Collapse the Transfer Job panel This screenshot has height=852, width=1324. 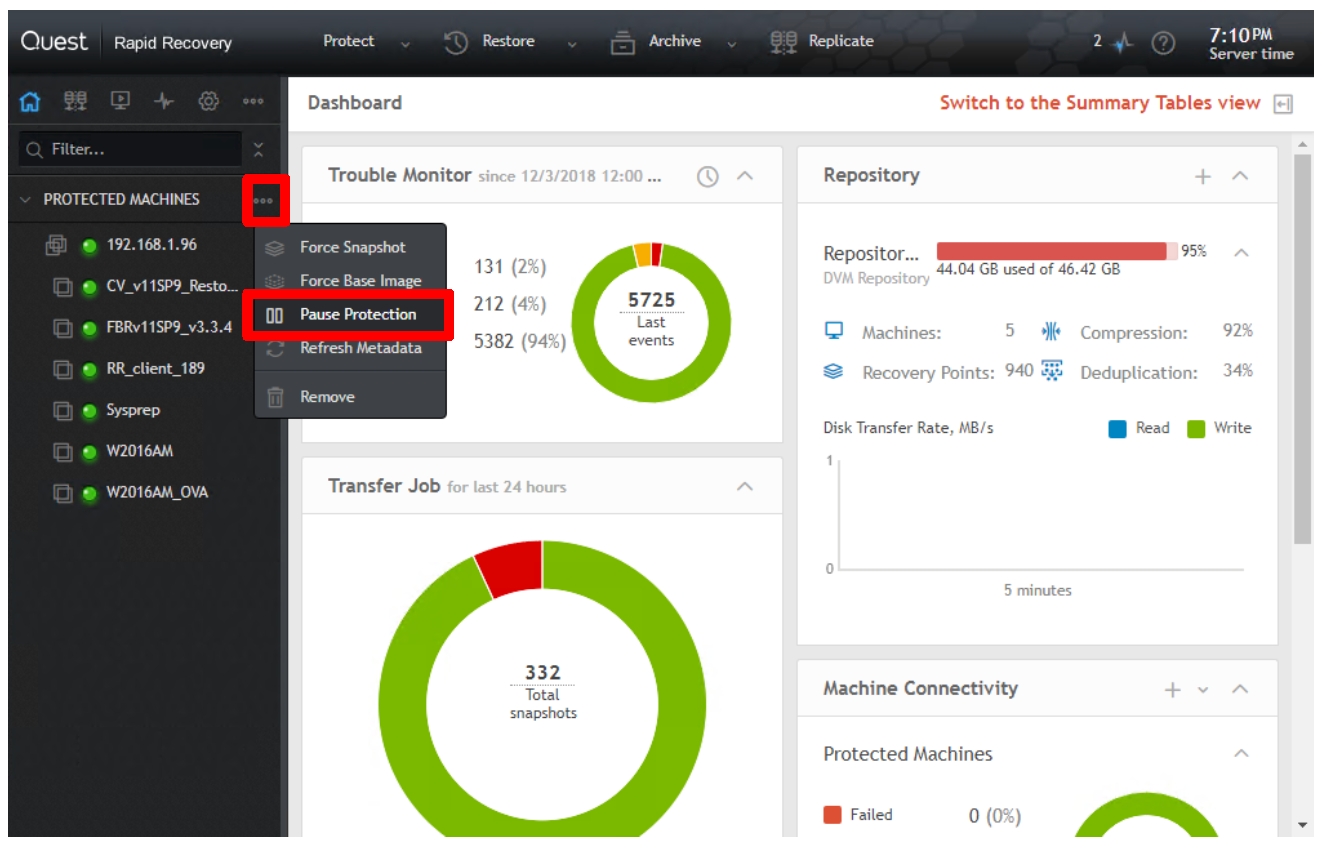pyautogui.click(x=744, y=487)
